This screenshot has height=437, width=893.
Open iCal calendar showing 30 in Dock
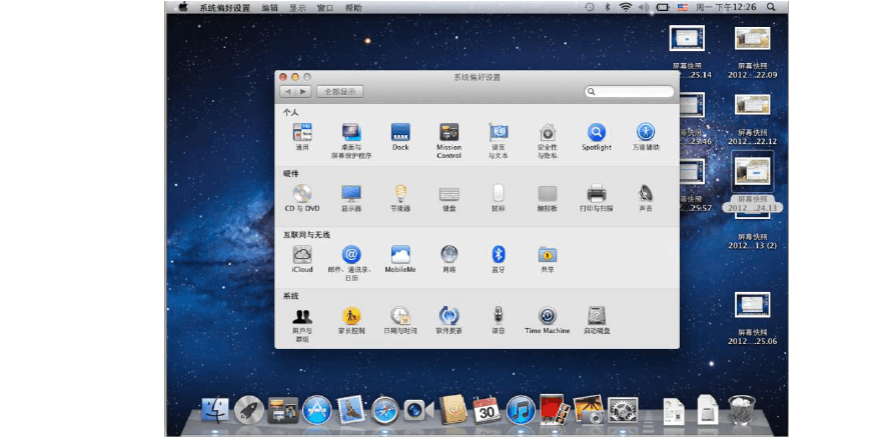486,410
